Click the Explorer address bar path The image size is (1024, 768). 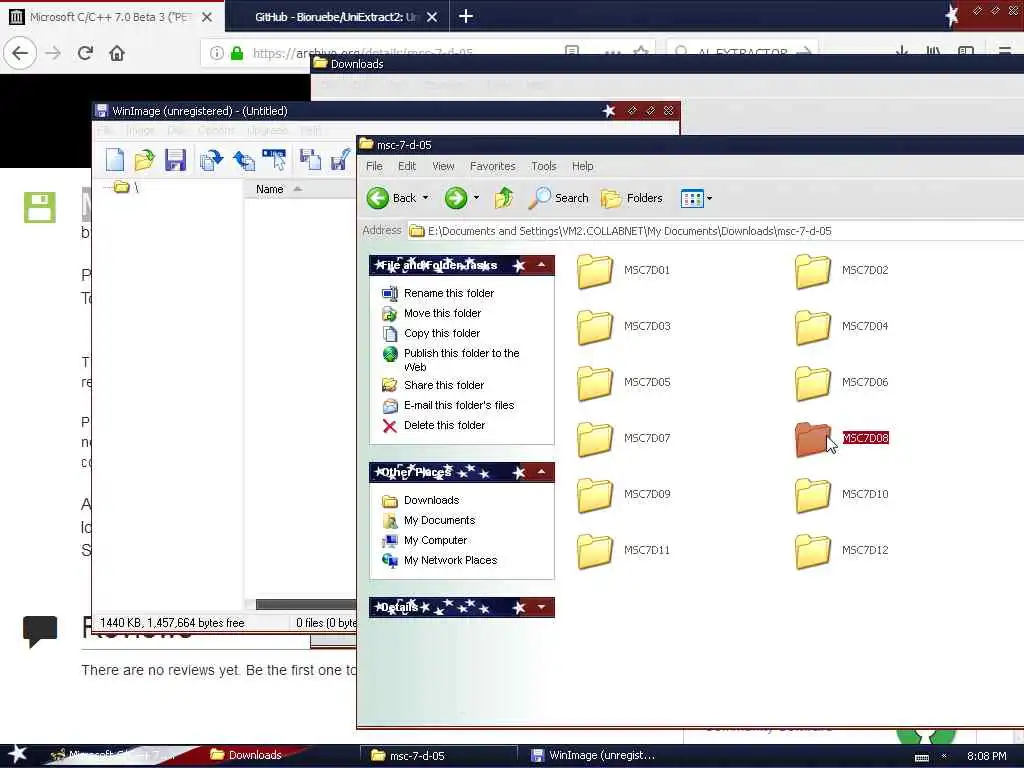point(630,231)
